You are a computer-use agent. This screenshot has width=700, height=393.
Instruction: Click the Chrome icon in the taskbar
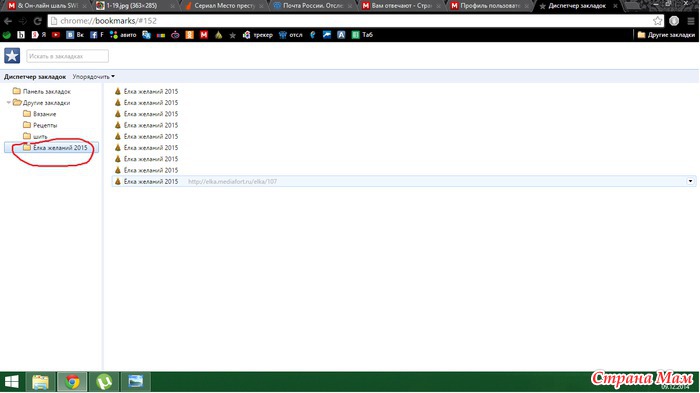(x=72, y=382)
